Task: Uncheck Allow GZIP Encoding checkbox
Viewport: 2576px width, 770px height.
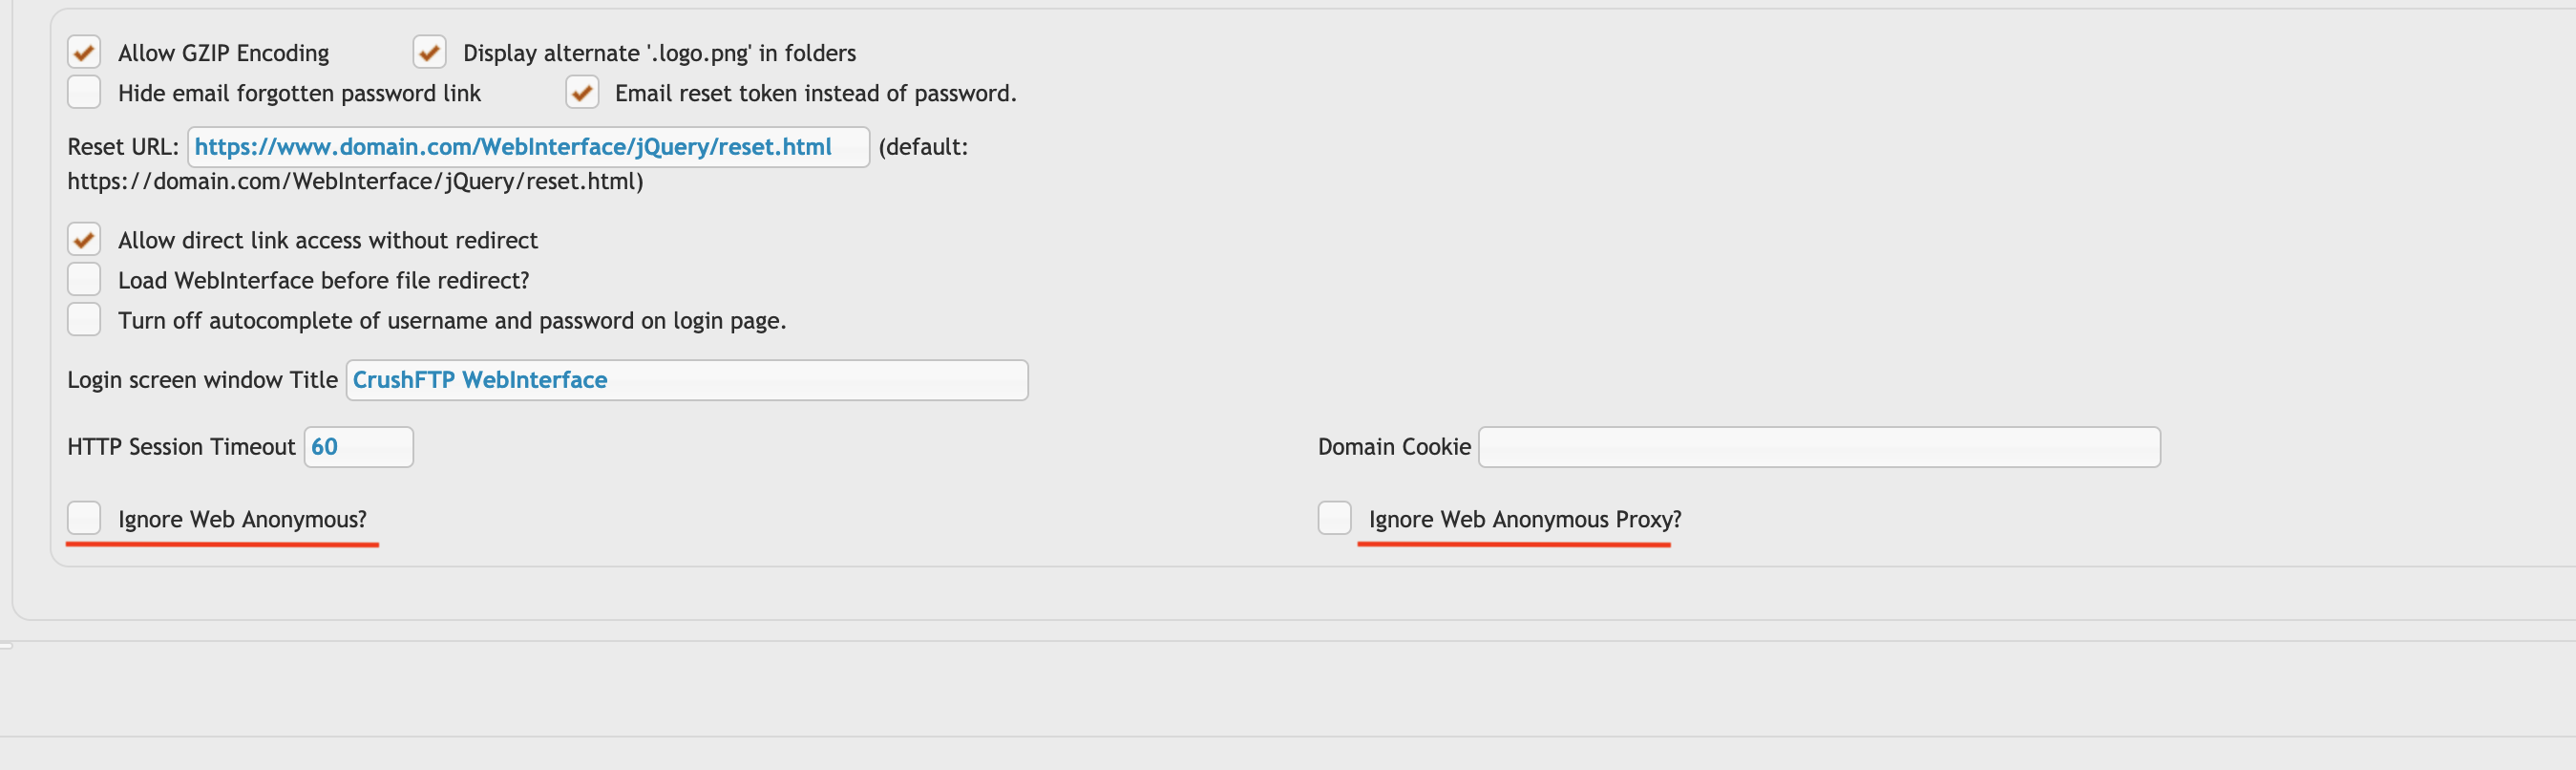Action: pyautogui.click(x=84, y=52)
